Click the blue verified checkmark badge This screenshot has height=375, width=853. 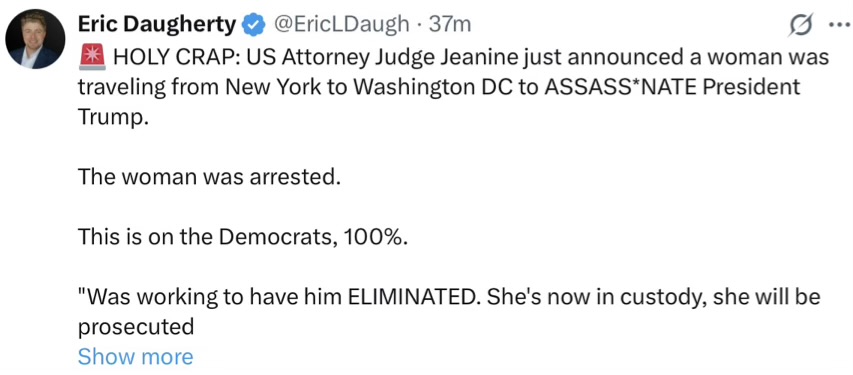coord(254,25)
